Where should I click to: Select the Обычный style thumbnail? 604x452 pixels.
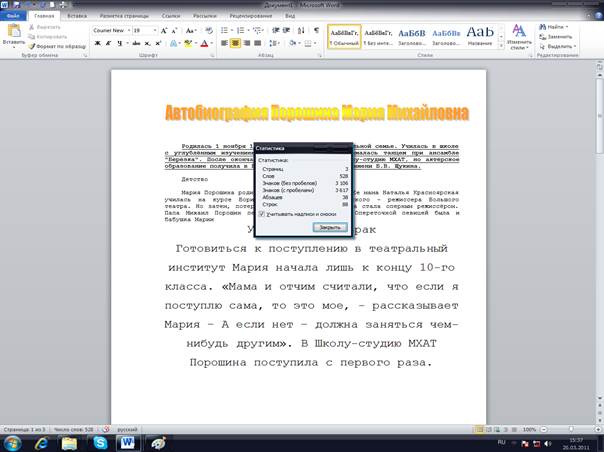344,36
